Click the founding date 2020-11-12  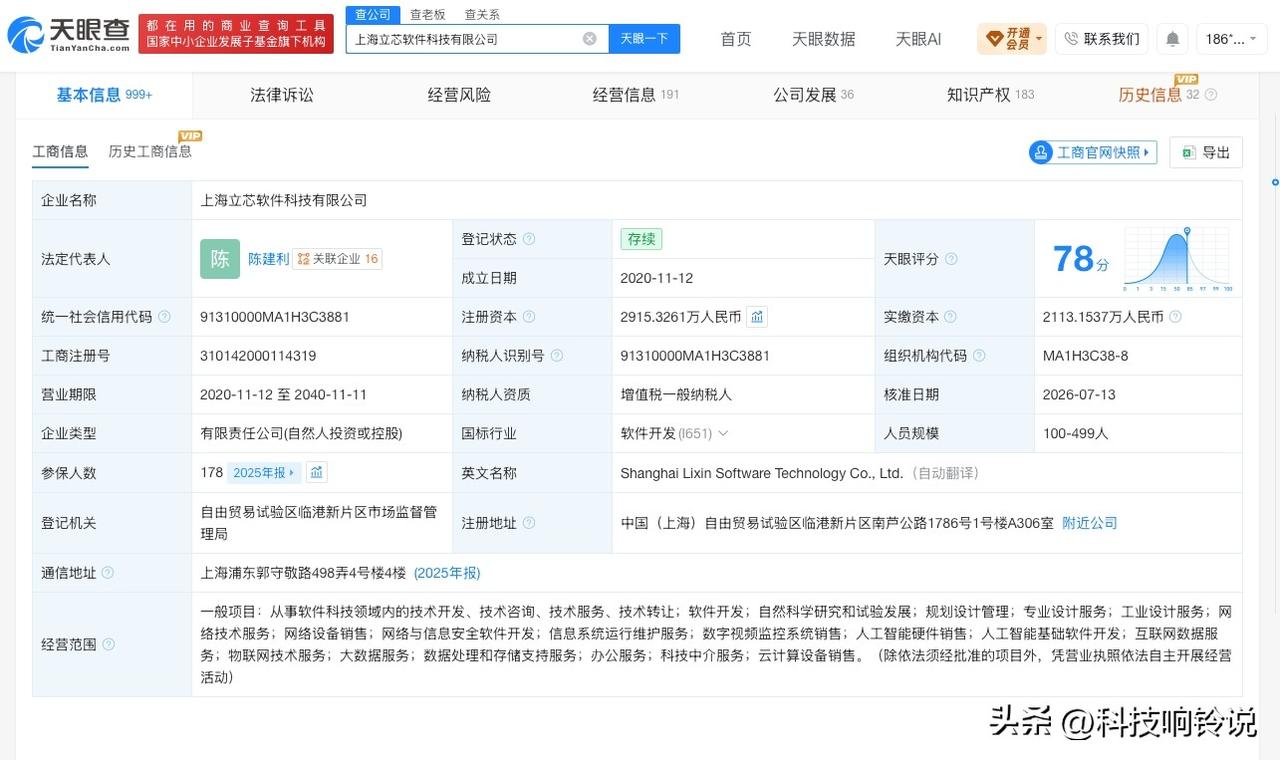point(657,278)
